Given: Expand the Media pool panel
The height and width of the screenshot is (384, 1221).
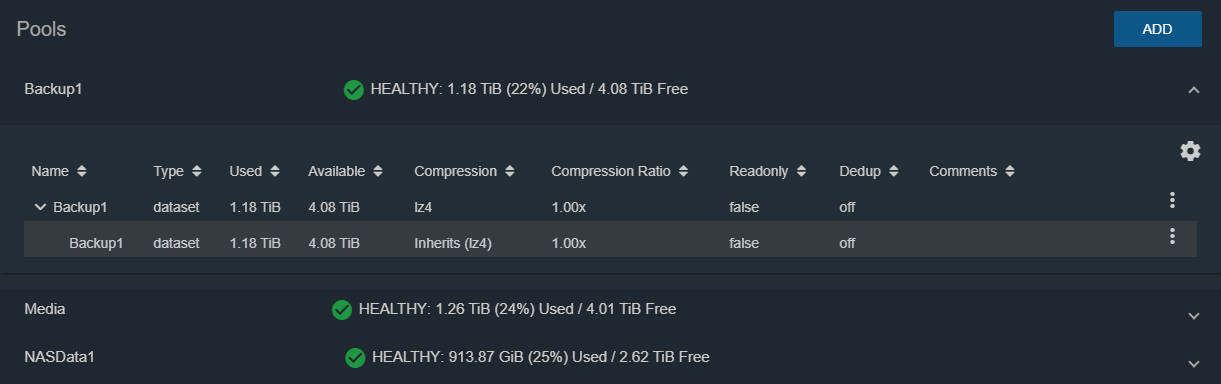Looking at the screenshot, I should click(1193, 315).
